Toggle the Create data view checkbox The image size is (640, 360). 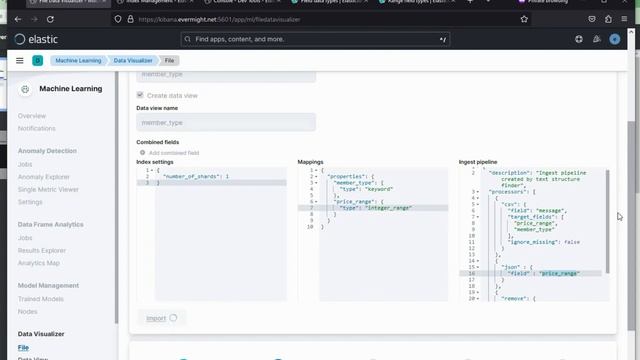pos(140,95)
